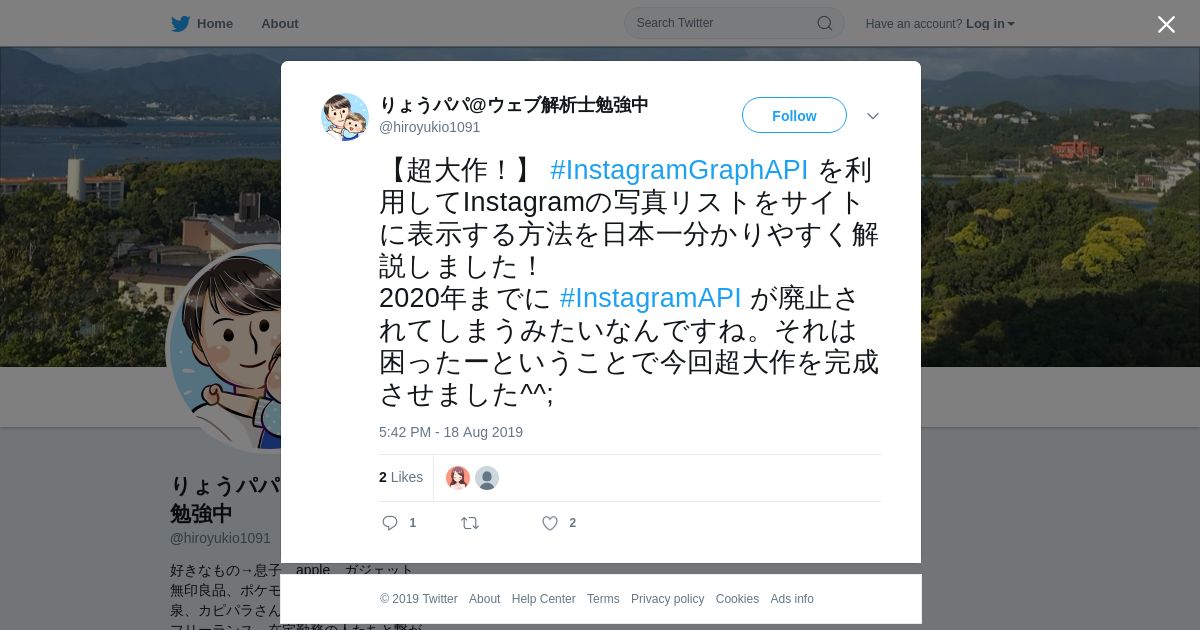This screenshot has height=630, width=1200.
Task: Expand the tweet options chevron
Action: click(873, 116)
